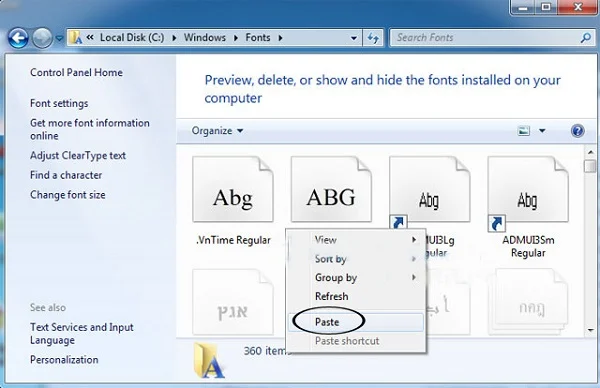Select the ADMUI3Sm Regular font thumbnail

pos(528,189)
